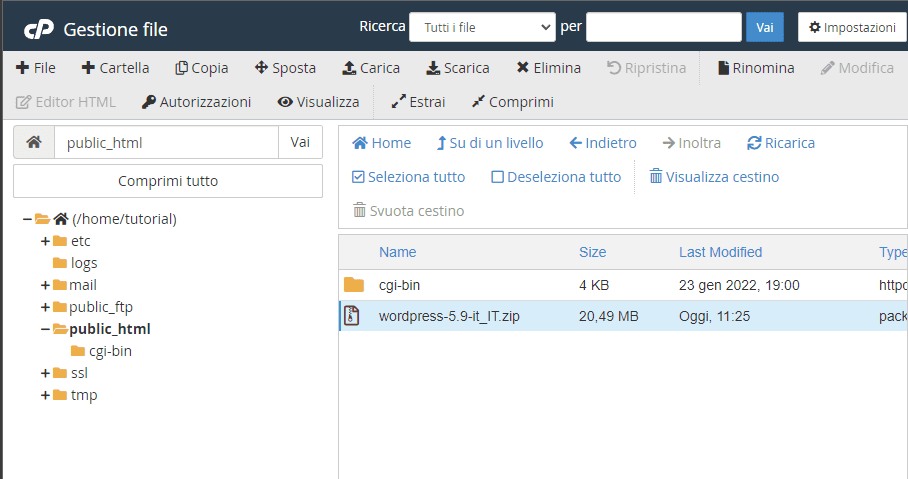Select the logs folder in tree
908x479 pixels.
click(x=84, y=263)
